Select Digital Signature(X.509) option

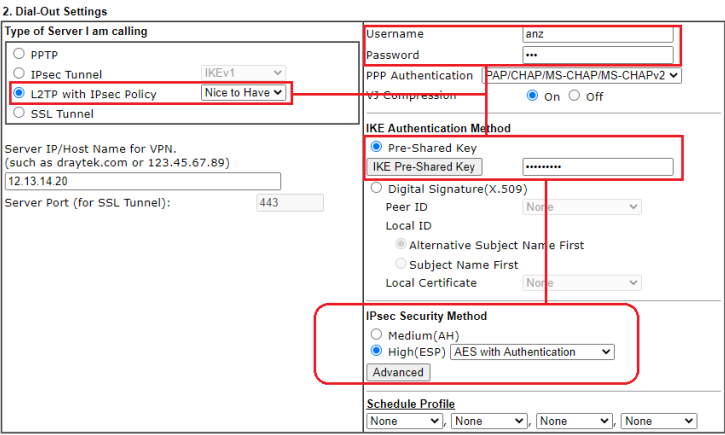click(x=376, y=187)
